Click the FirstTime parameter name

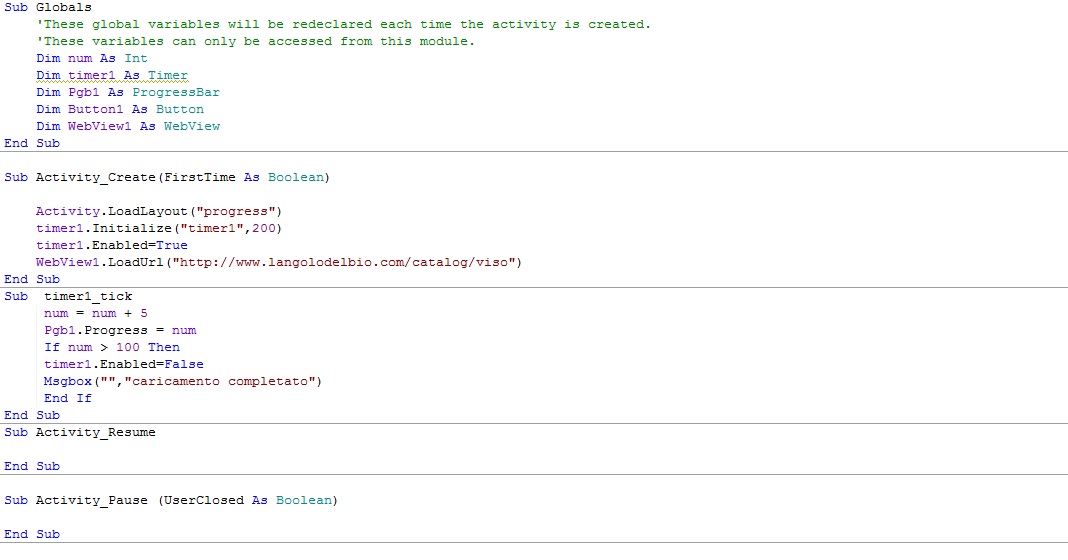[204, 177]
